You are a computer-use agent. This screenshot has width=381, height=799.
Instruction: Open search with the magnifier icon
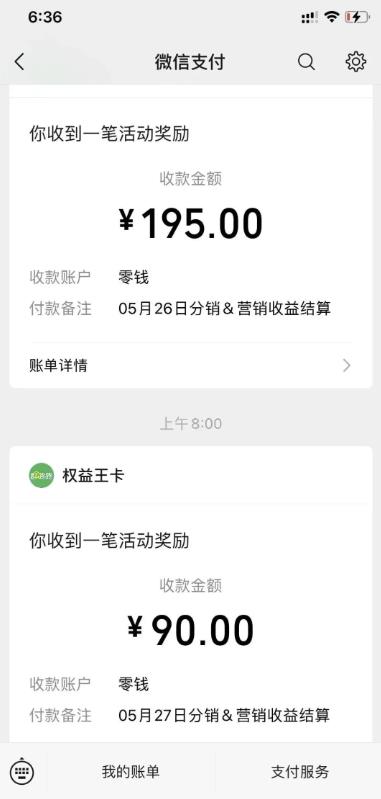tap(306, 62)
